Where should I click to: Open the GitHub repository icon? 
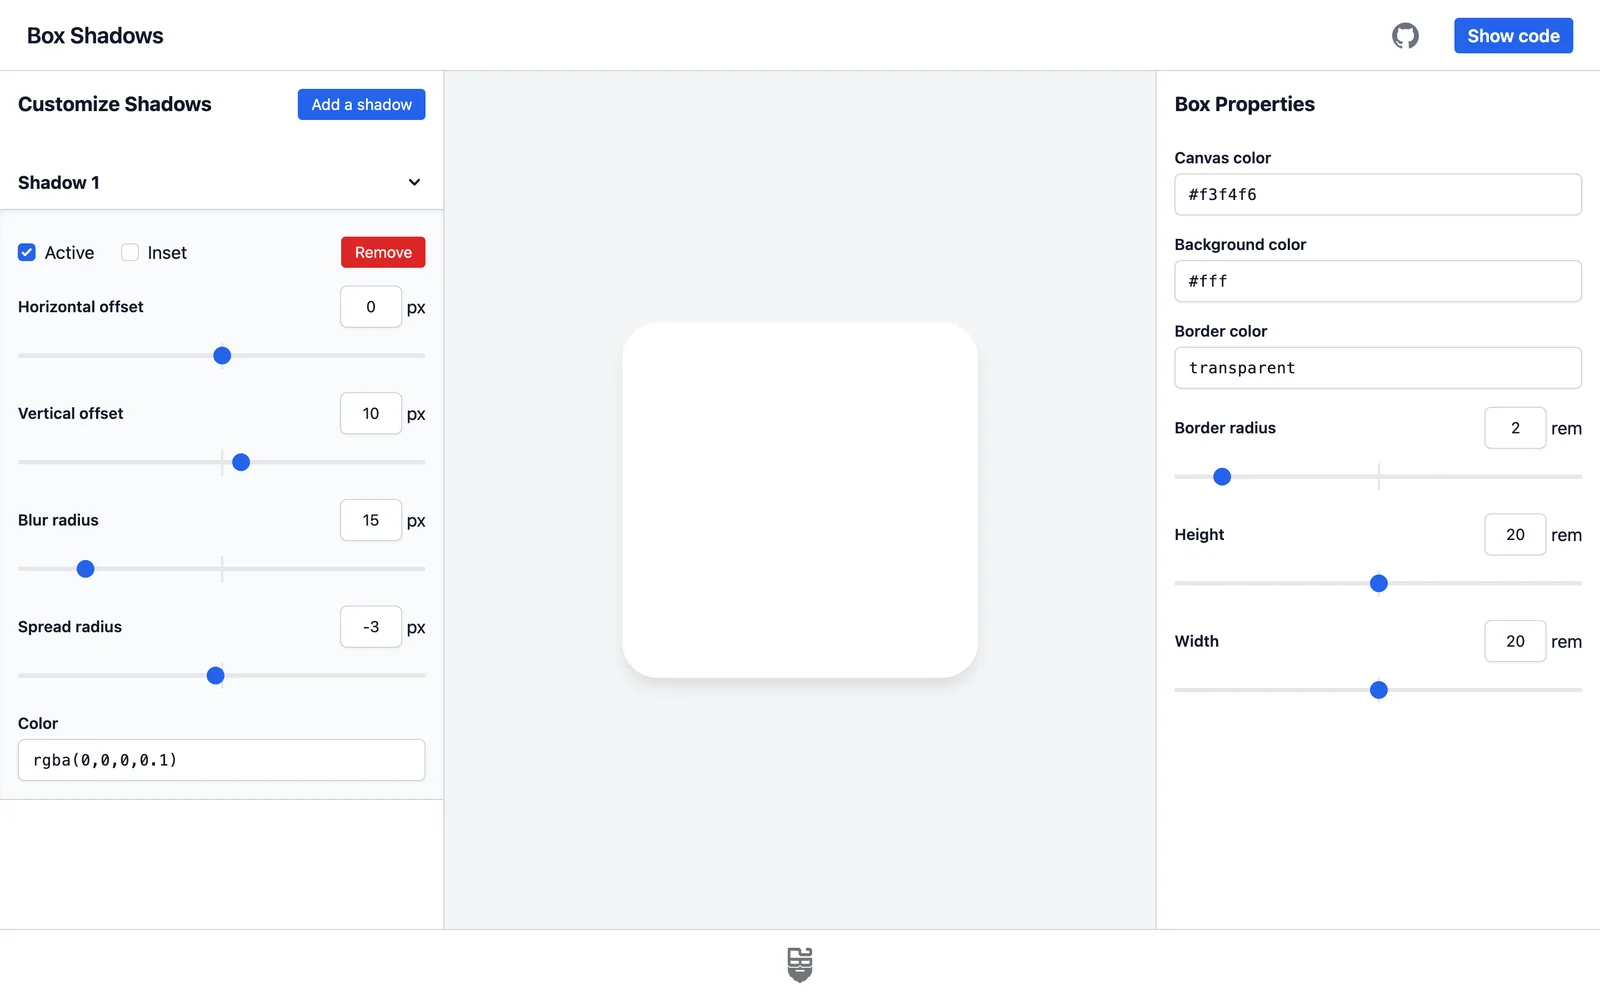point(1405,36)
